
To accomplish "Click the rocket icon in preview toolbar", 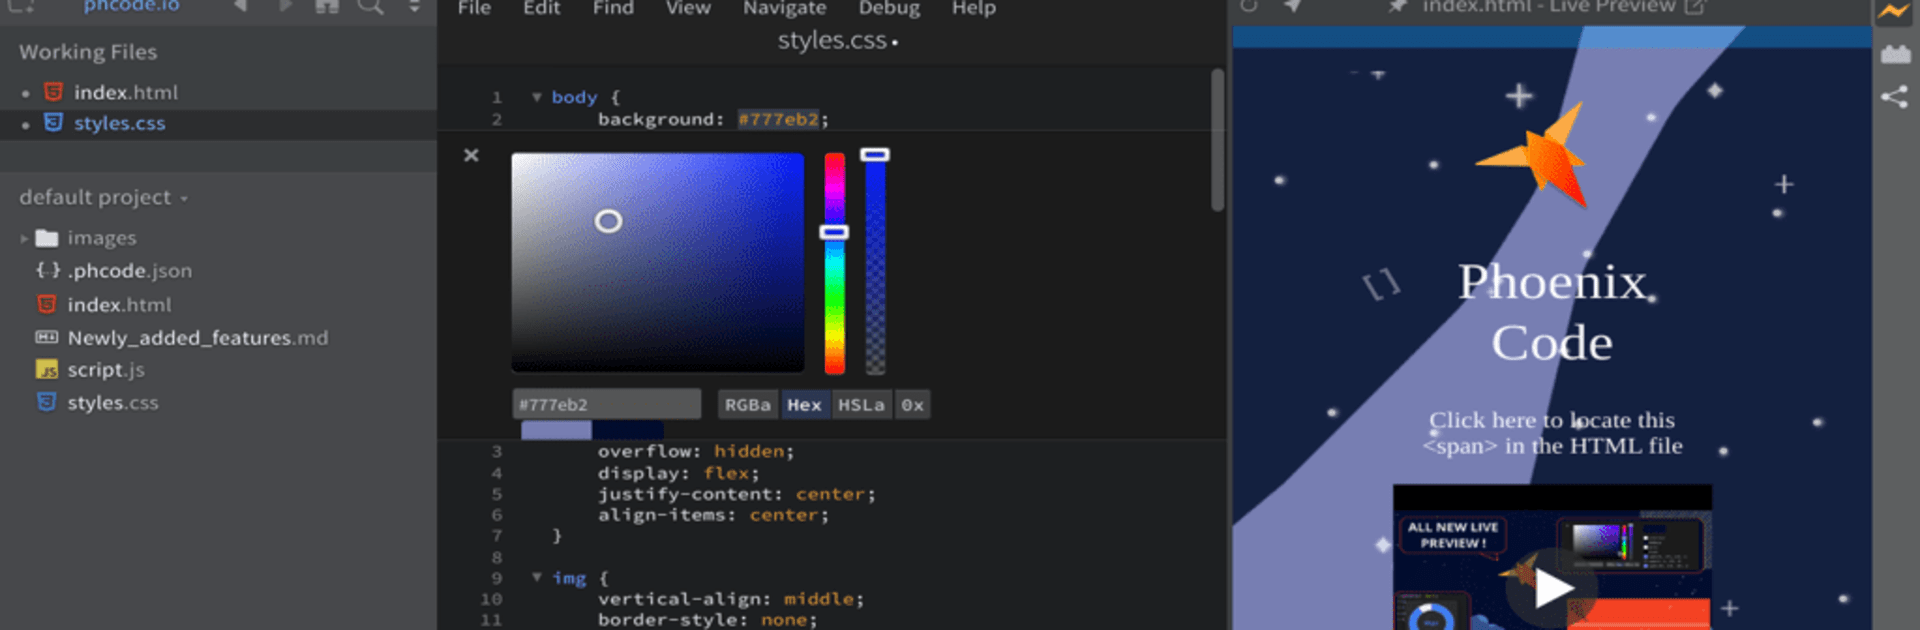I will tap(1293, 6).
